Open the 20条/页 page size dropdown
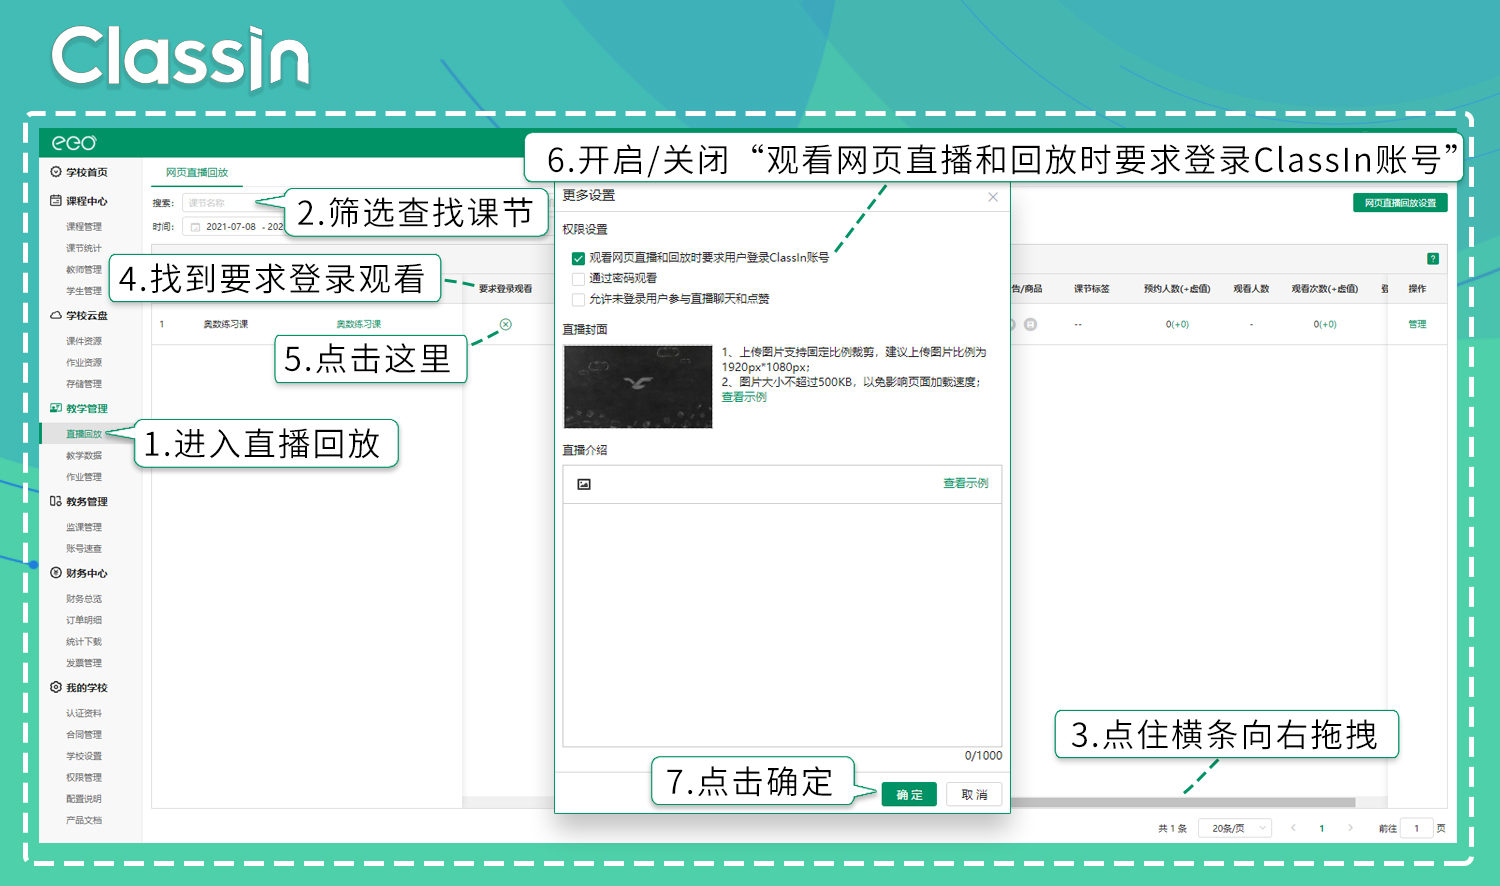Image resolution: width=1500 pixels, height=886 pixels. pos(1236,828)
